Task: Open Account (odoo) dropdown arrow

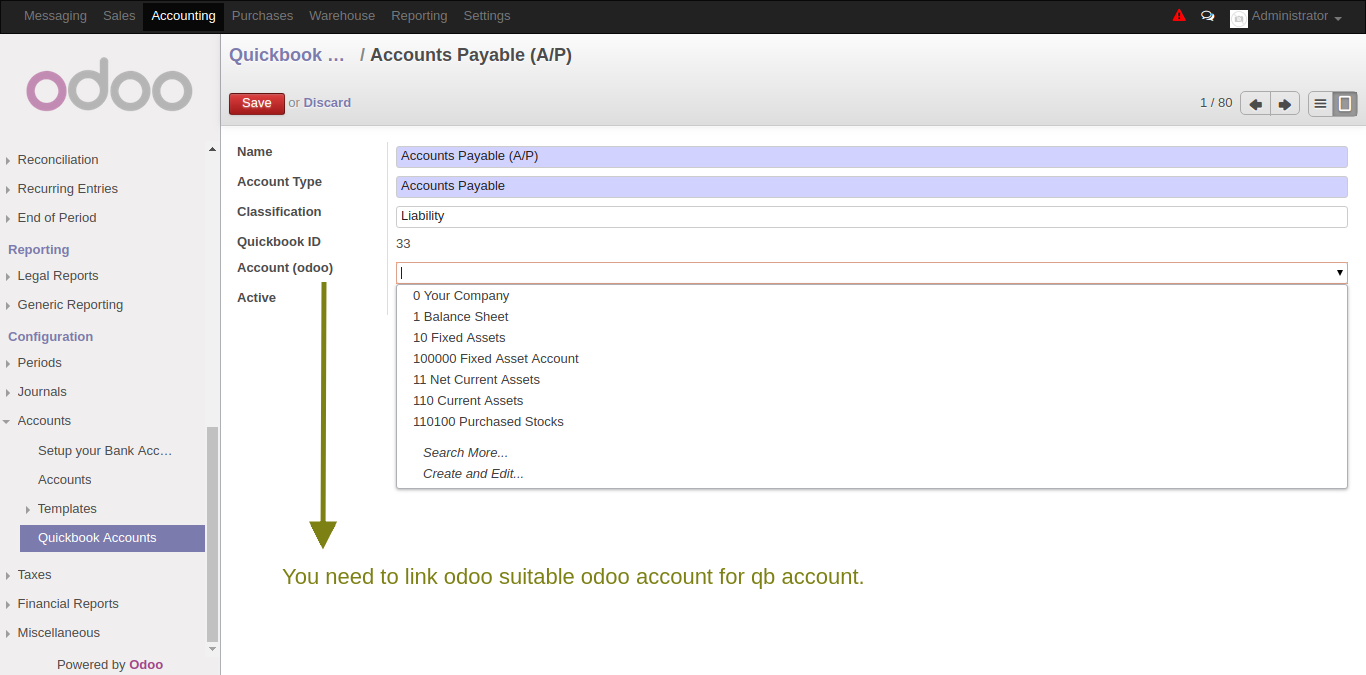Action: (1339, 273)
